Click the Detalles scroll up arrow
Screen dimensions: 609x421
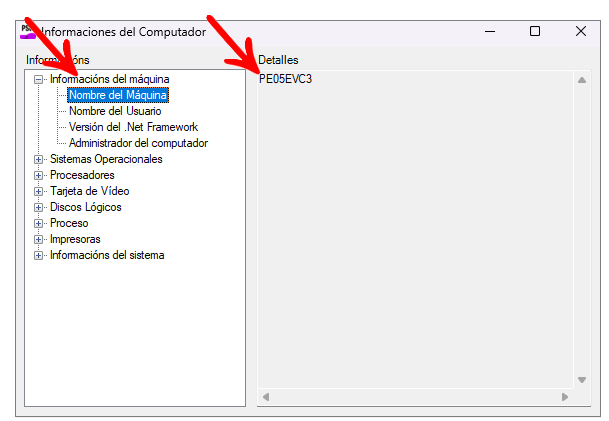point(582,80)
